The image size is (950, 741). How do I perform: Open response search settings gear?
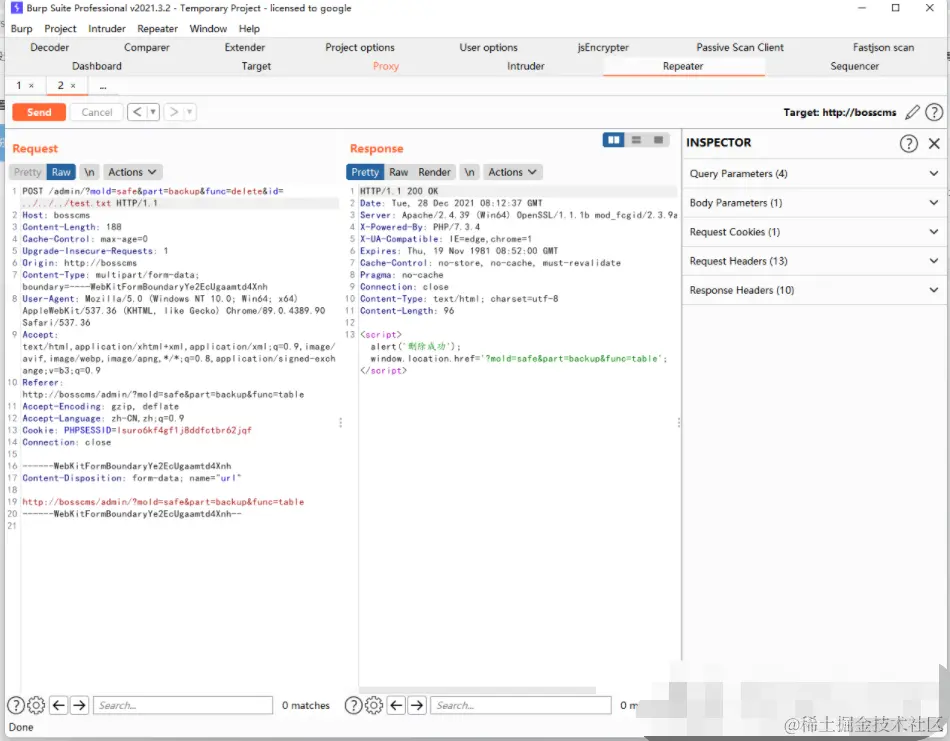(374, 705)
